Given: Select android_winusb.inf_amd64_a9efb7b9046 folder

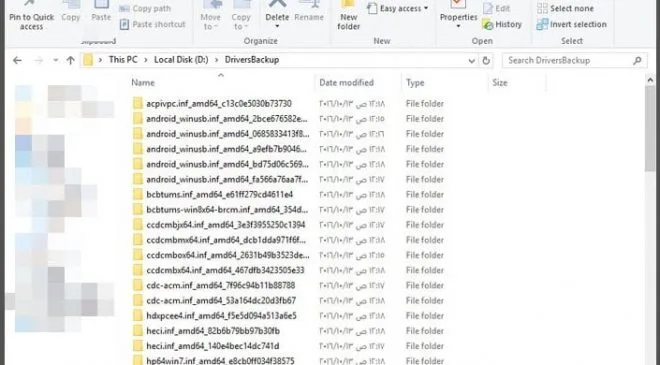Looking at the screenshot, I should click(226, 149).
